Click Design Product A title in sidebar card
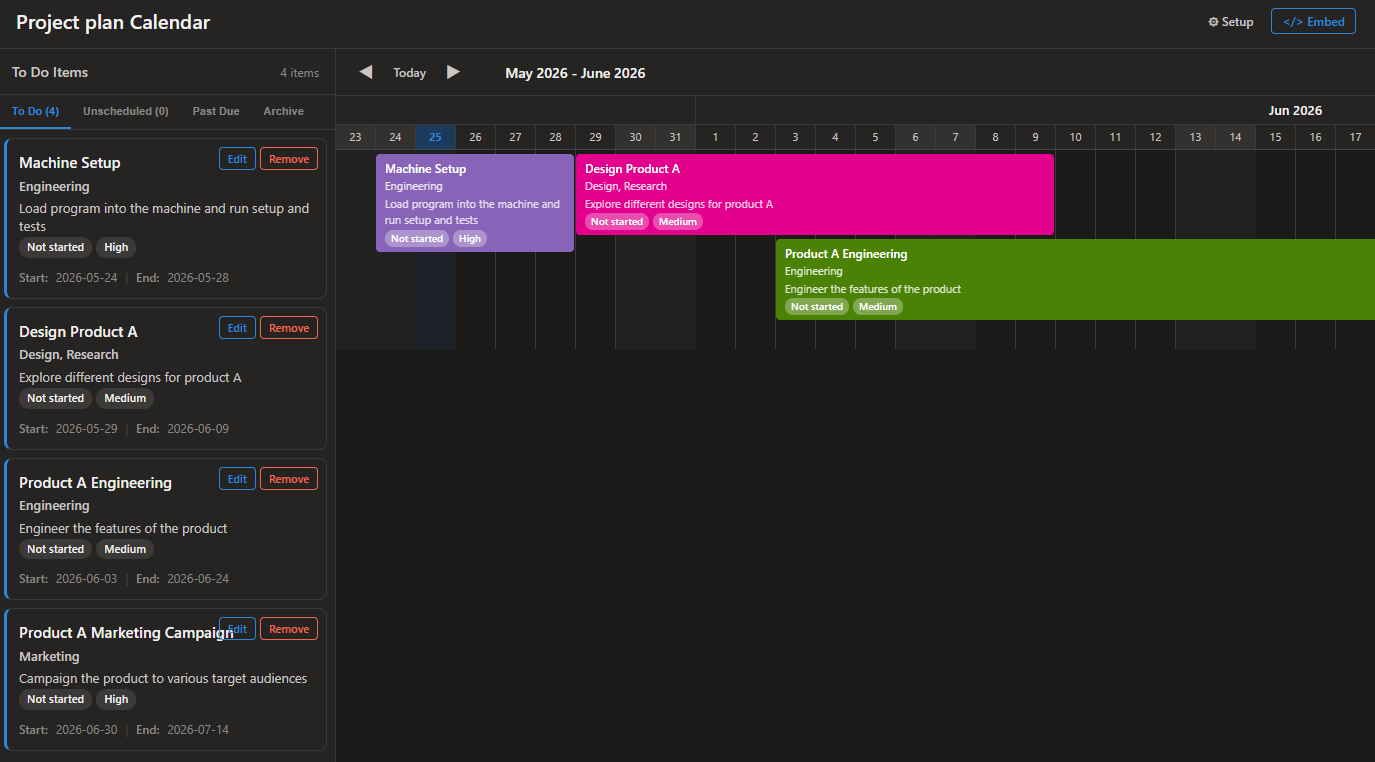Viewport: 1375px width, 762px height. click(78, 332)
